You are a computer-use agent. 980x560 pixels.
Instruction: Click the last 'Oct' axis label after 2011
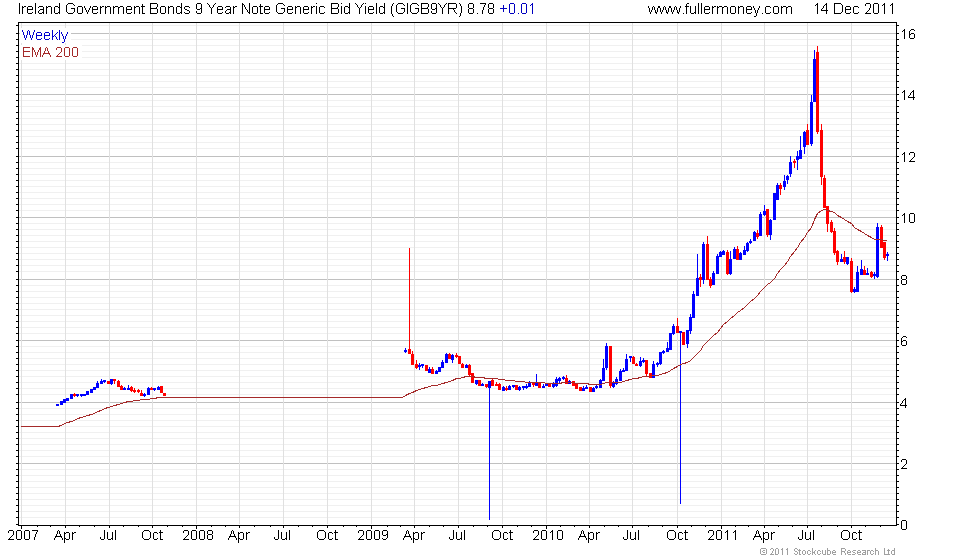click(x=851, y=536)
